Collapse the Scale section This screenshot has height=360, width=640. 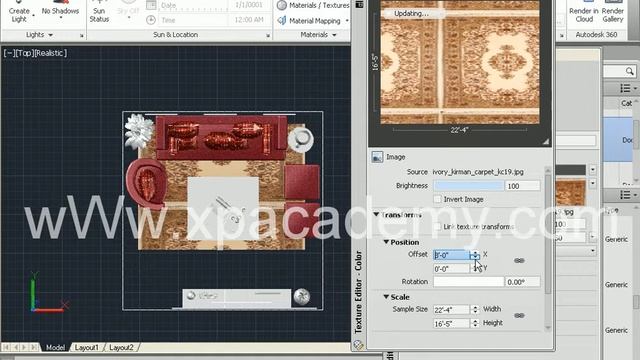tap(386, 297)
